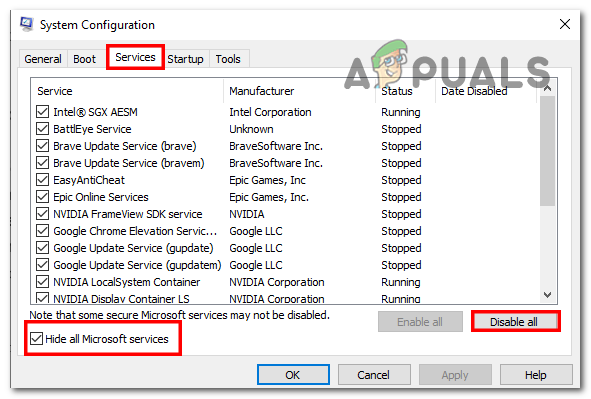Toggle Hide all Microsoft services checkbox
Screen dimensions: 591x399
[37, 339]
